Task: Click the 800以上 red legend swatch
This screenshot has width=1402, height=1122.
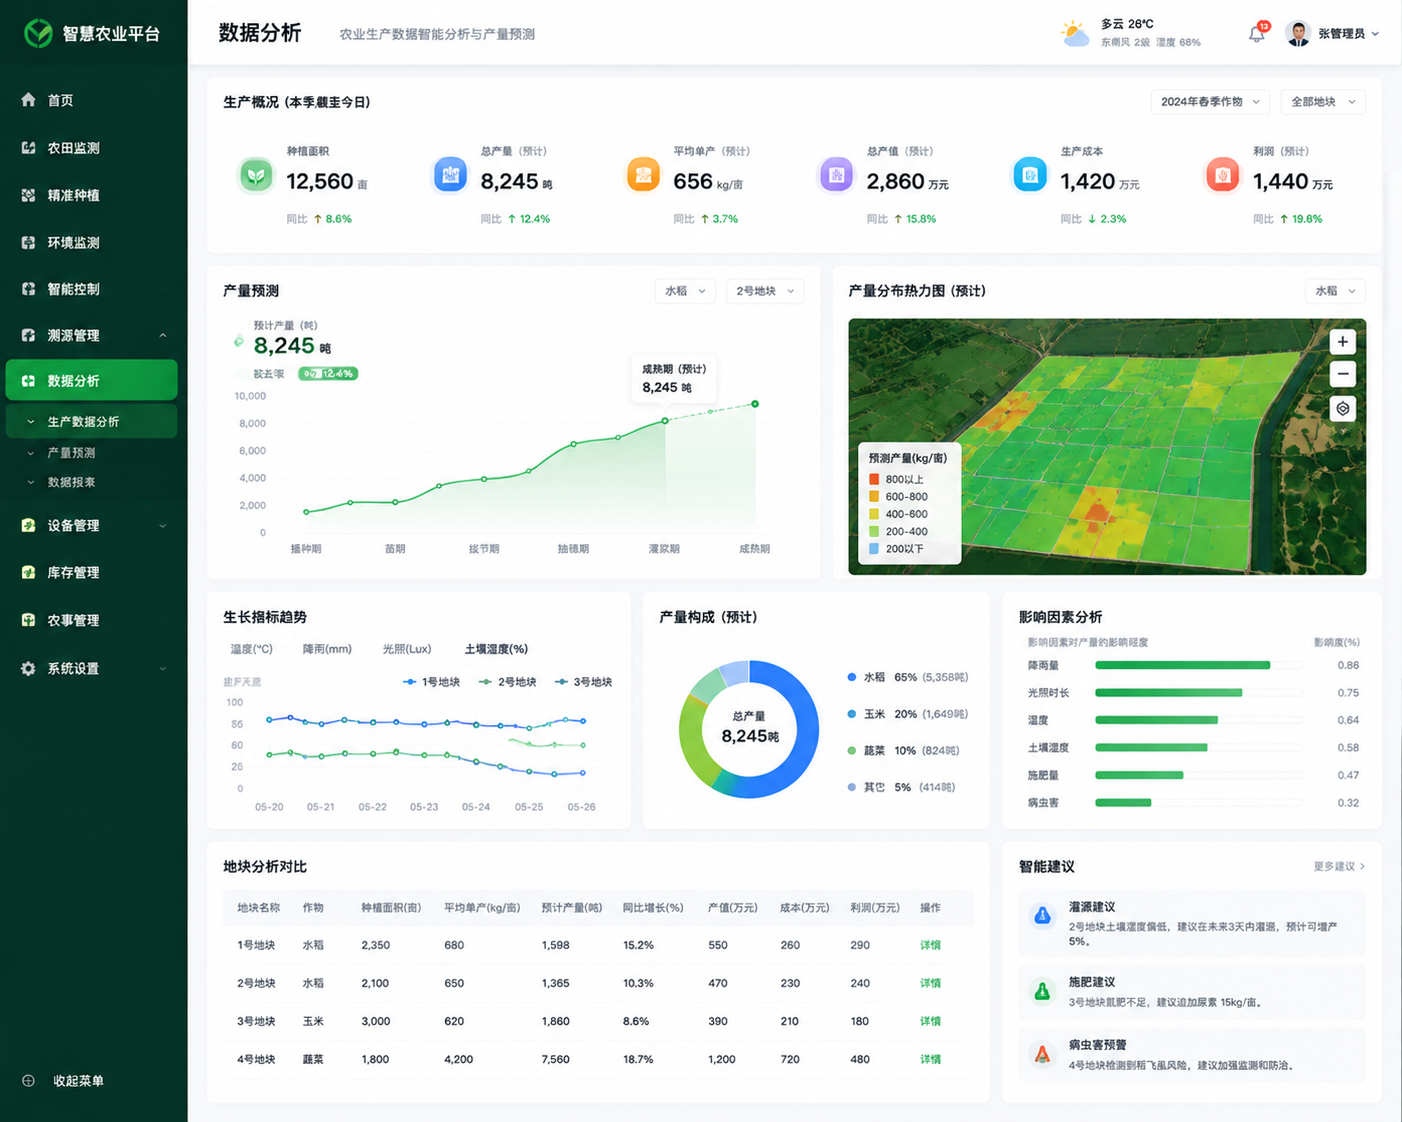Action: click(874, 479)
